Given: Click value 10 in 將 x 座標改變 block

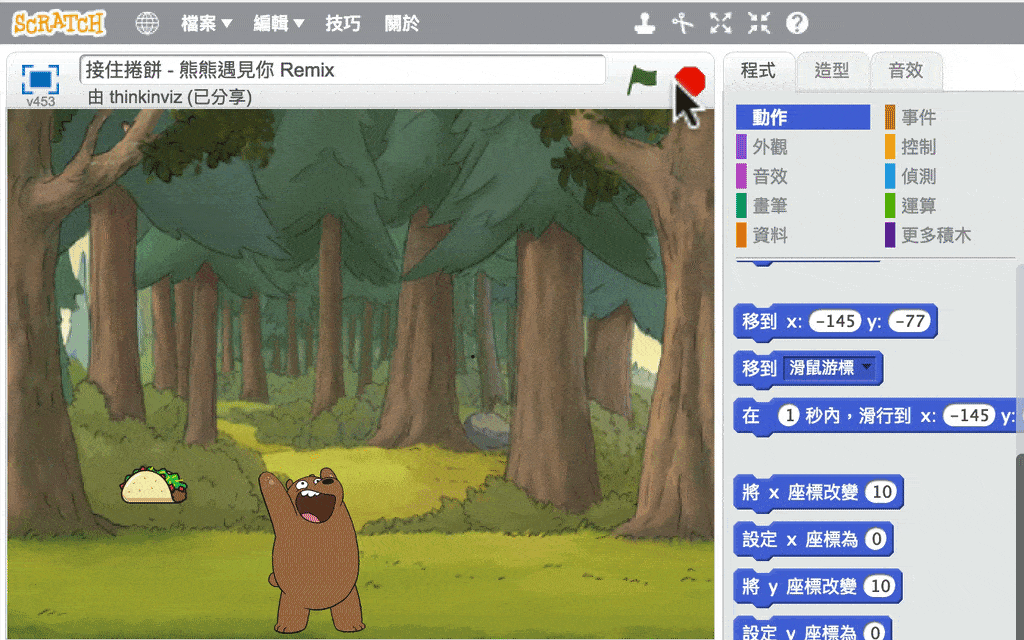Looking at the screenshot, I should click(x=882, y=492).
